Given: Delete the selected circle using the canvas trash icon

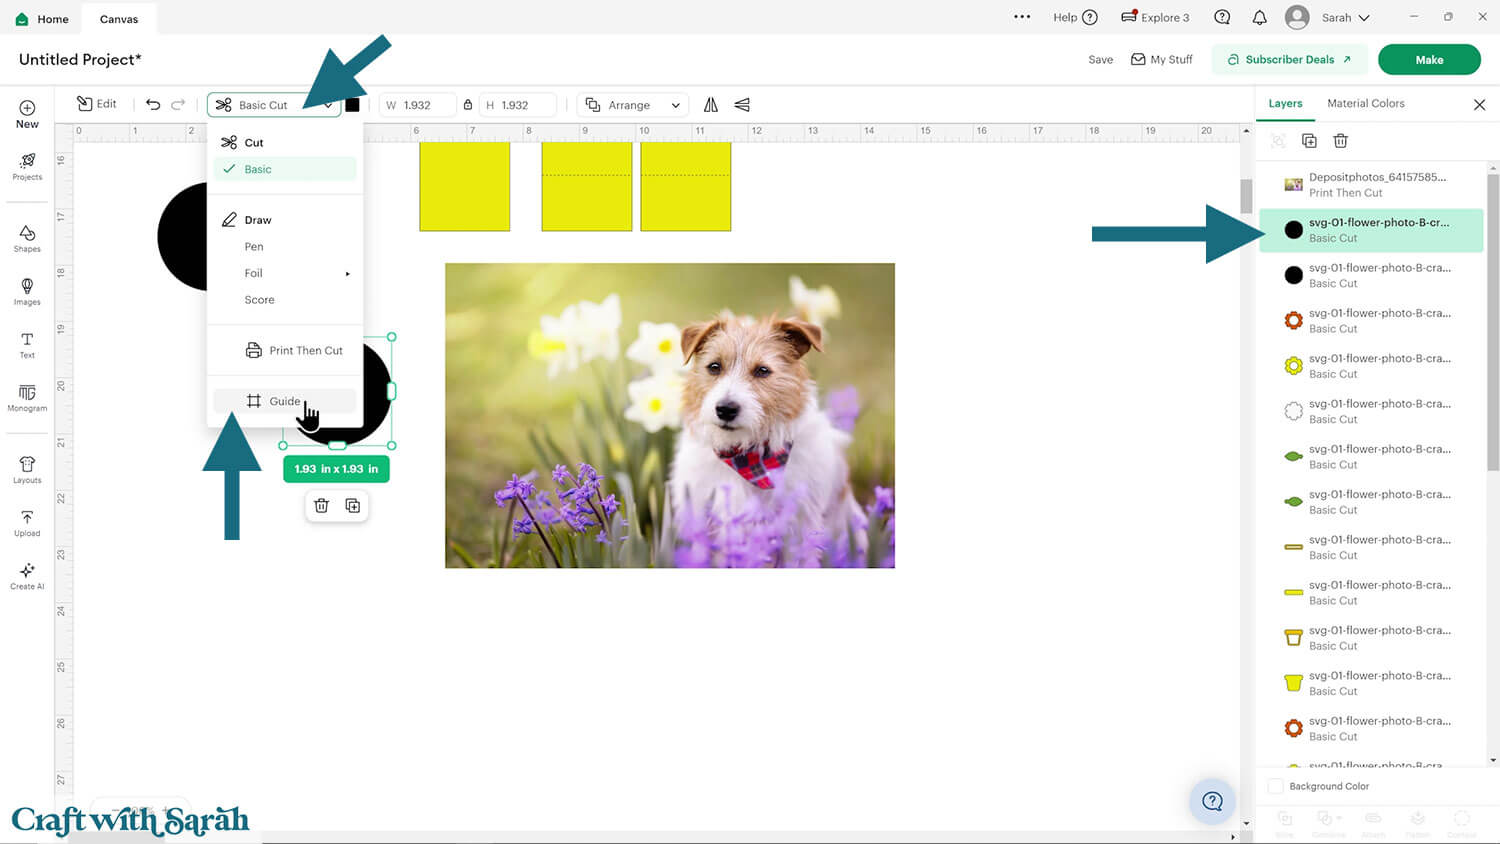Looking at the screenshot, I should tap(321, 506).
